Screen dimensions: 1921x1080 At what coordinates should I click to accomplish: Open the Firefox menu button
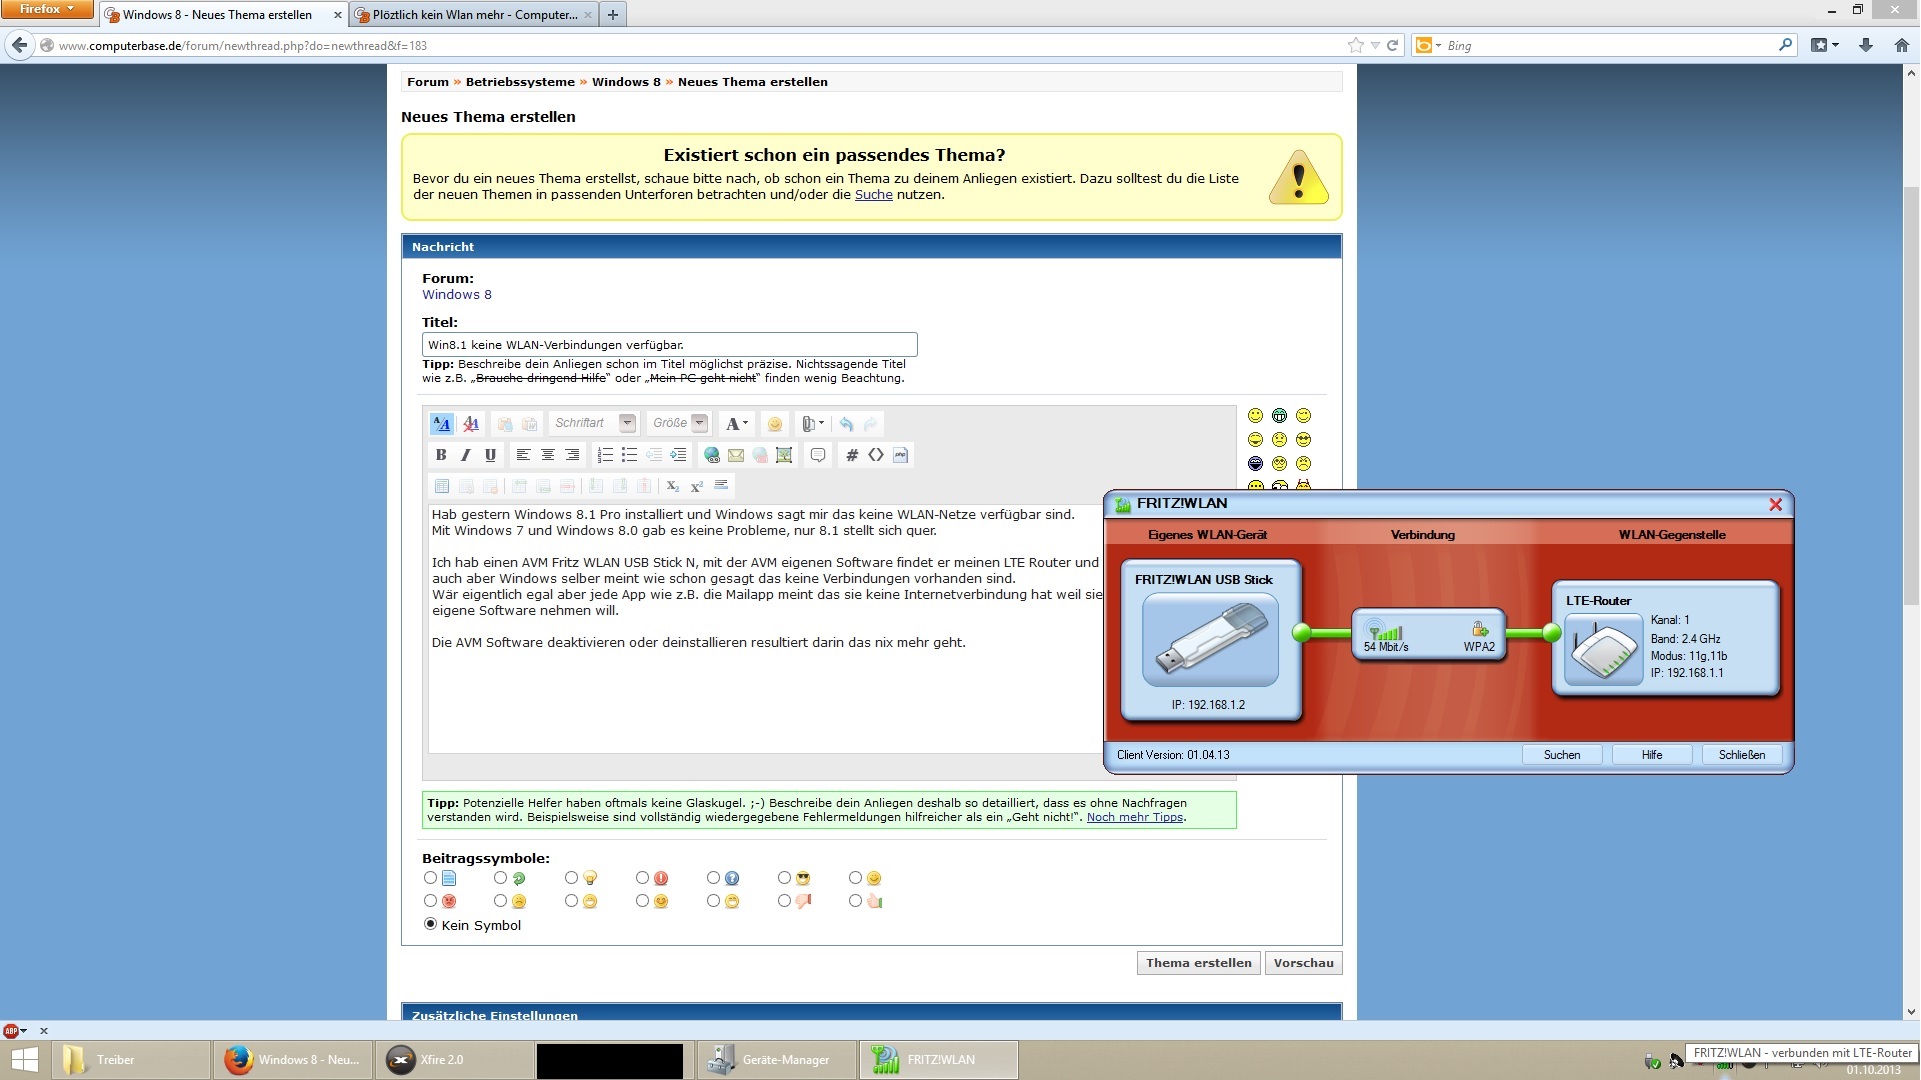[x=46, y=9]
